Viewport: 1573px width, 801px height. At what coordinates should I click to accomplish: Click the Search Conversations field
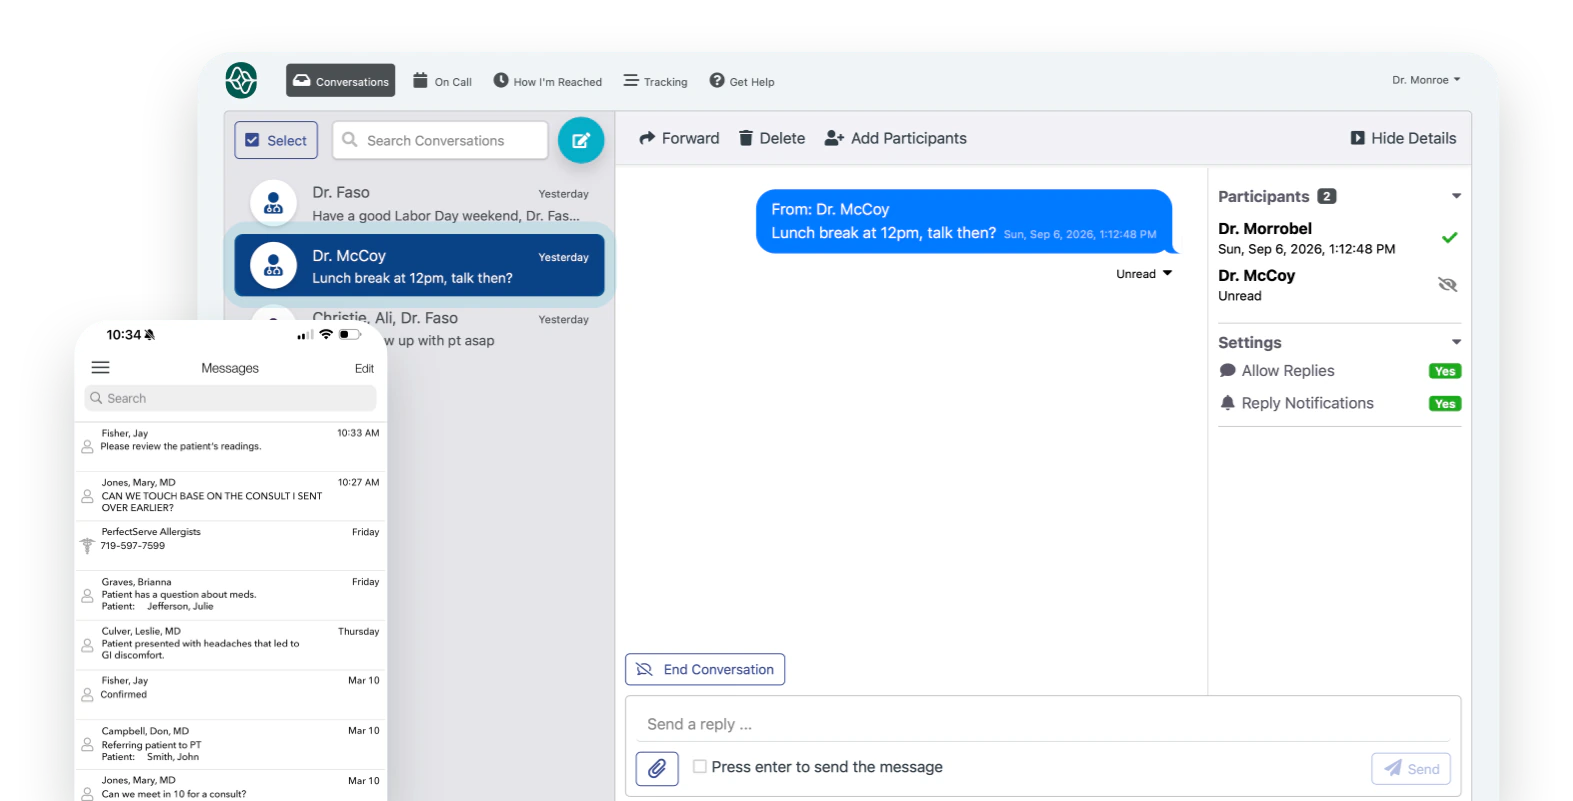point(440,140)
